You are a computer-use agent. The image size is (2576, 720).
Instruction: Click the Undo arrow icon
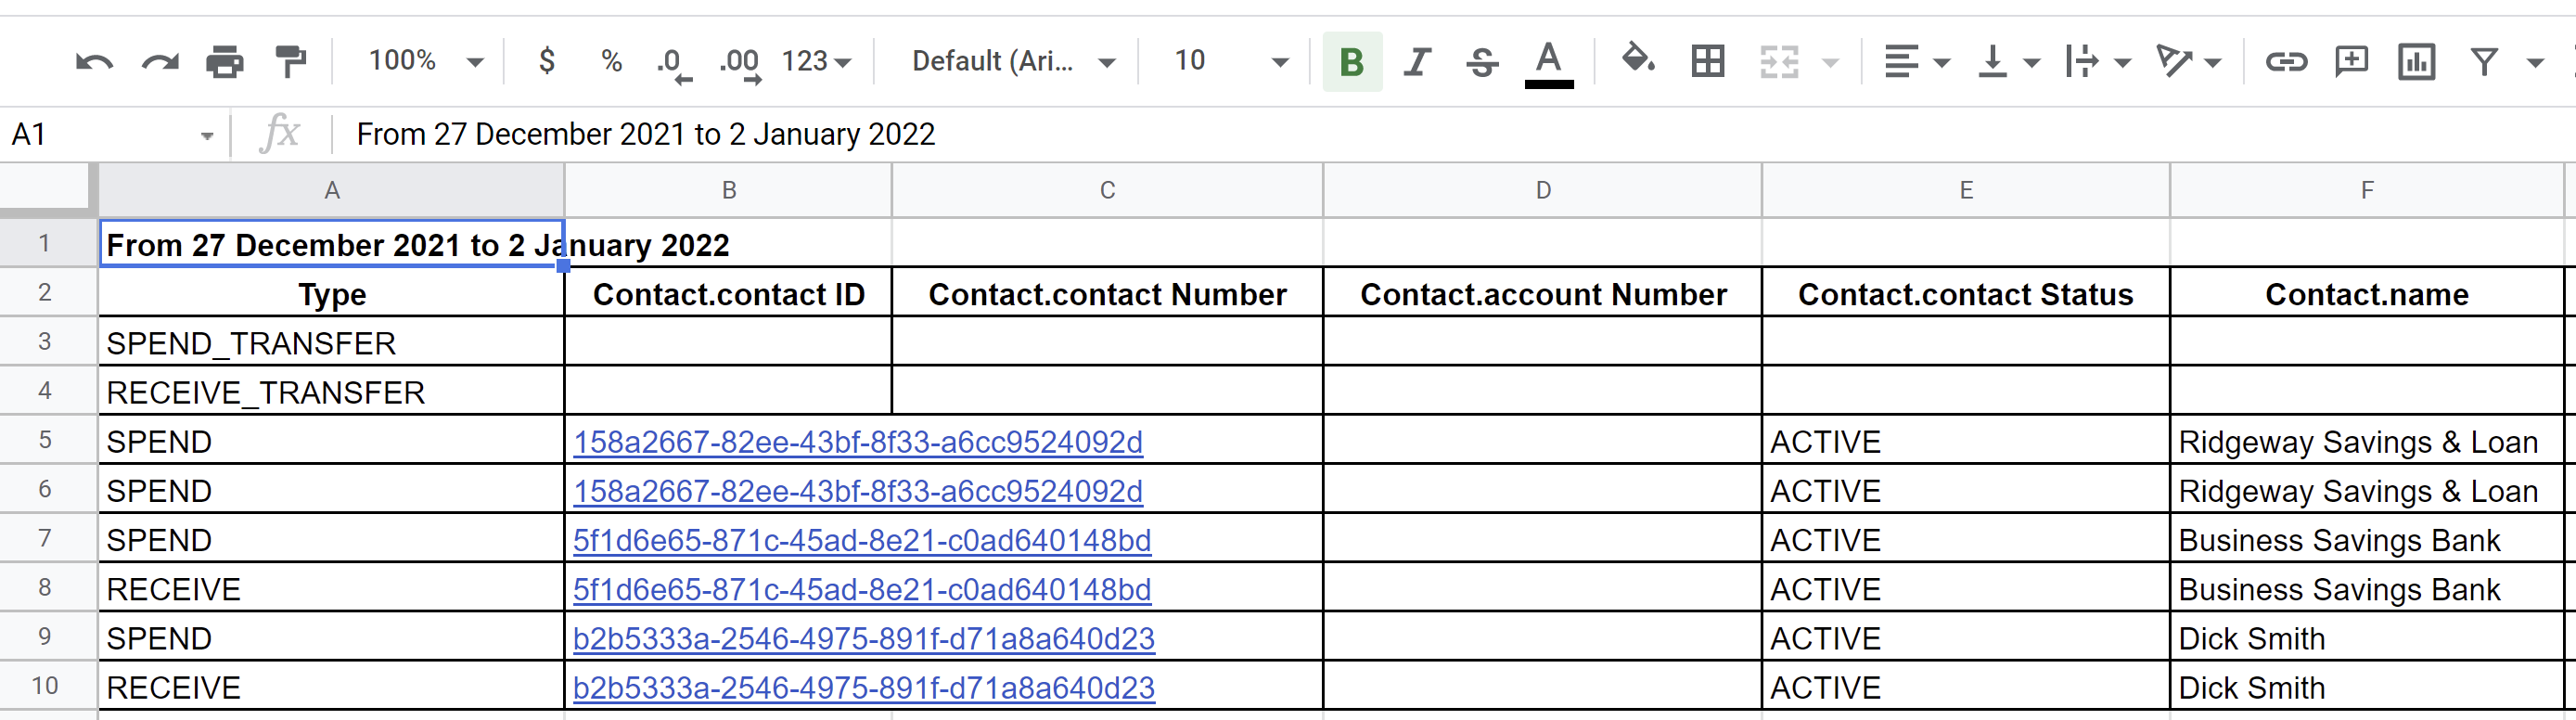(95, 62)
